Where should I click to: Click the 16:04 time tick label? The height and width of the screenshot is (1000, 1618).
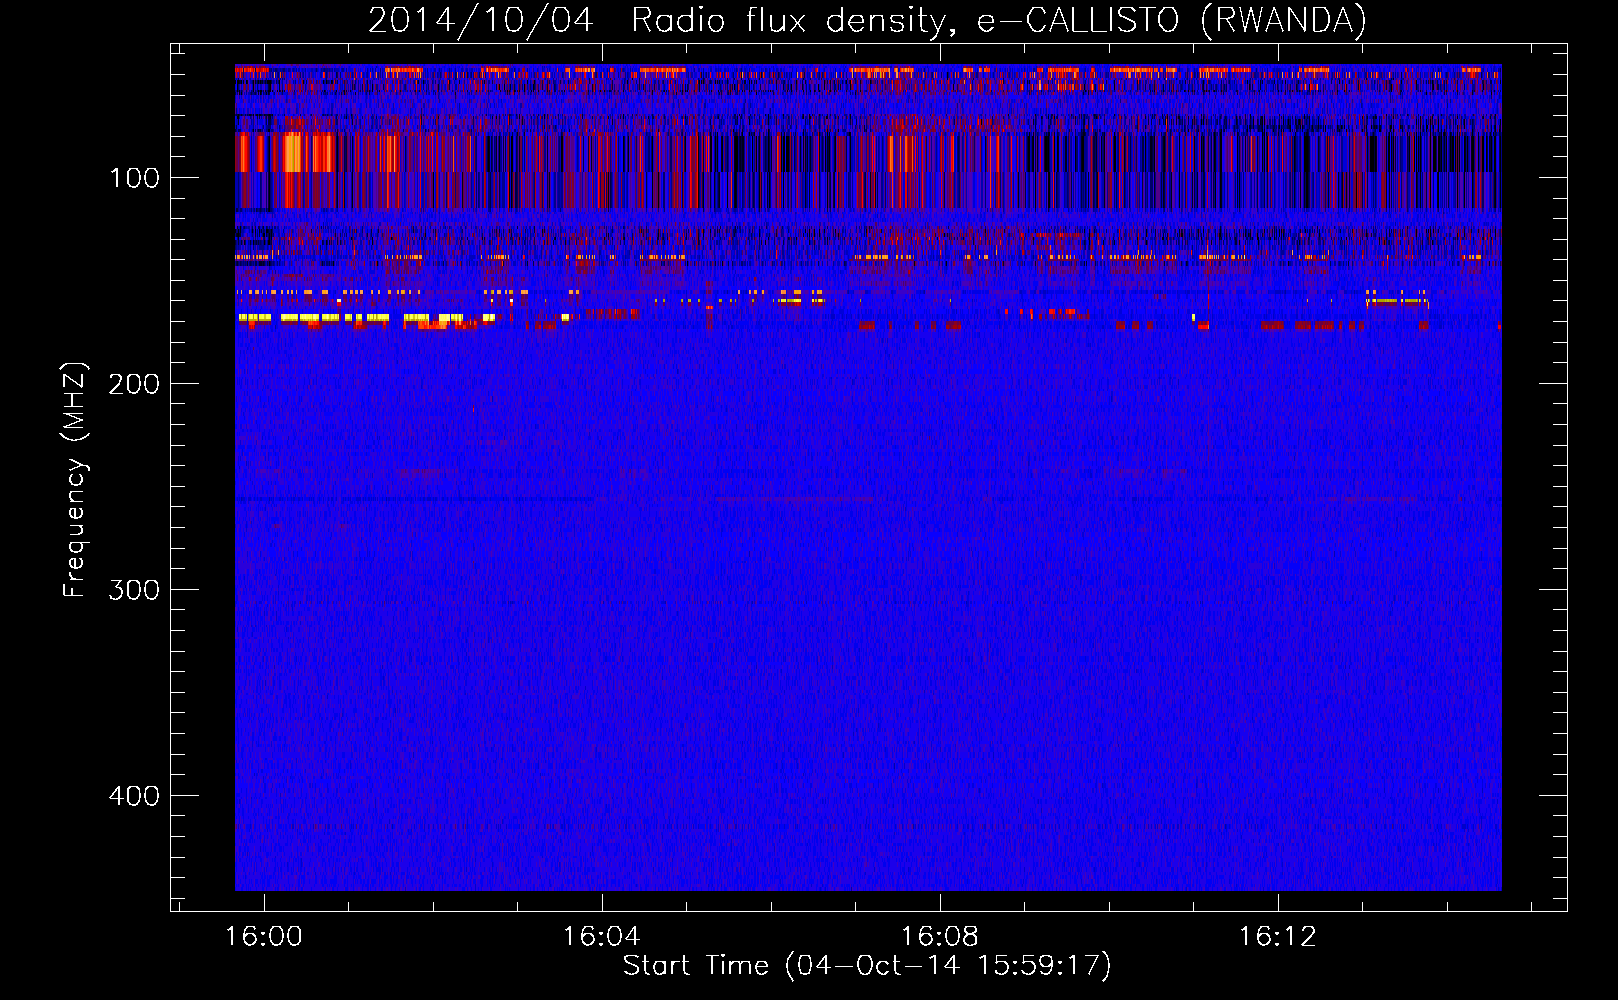(x=602, y=936)
